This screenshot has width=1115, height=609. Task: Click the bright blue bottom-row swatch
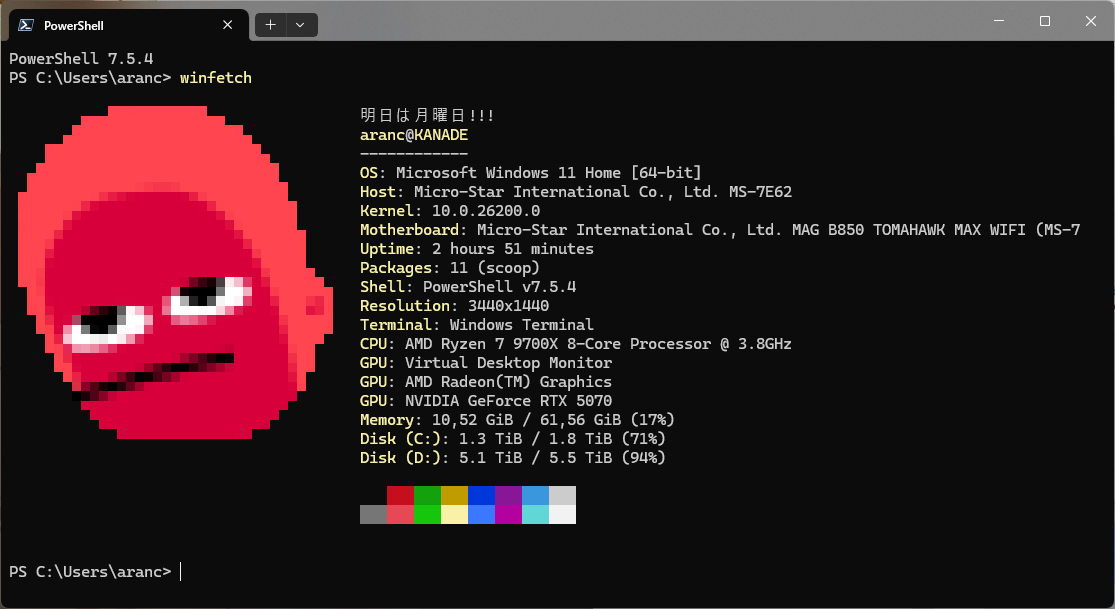[x=481, y=514]
